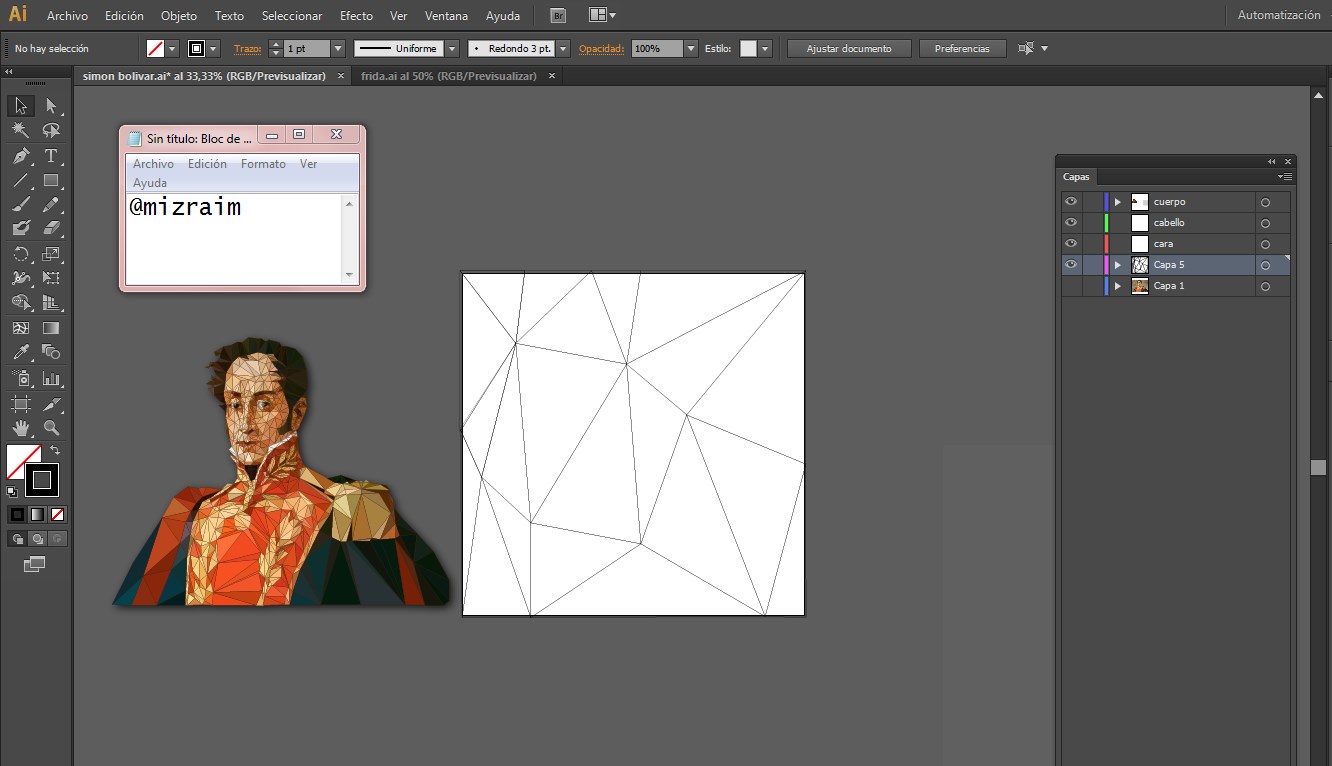The image size is (1332, 766).
Task: Hide the cara layer eye
Action: click(1071, 243)
